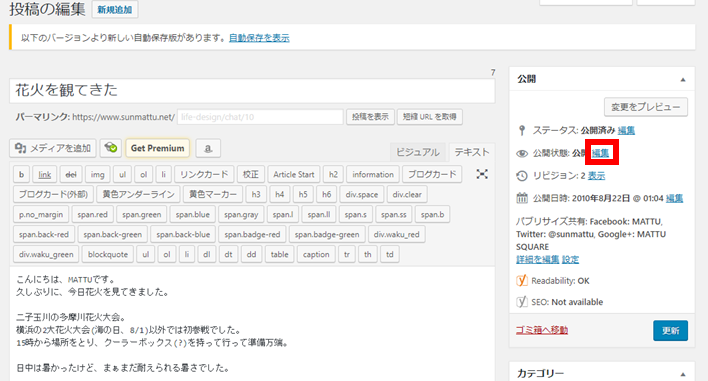
Task: Show revisions via the 表示 link
Action: pos(596,176)
